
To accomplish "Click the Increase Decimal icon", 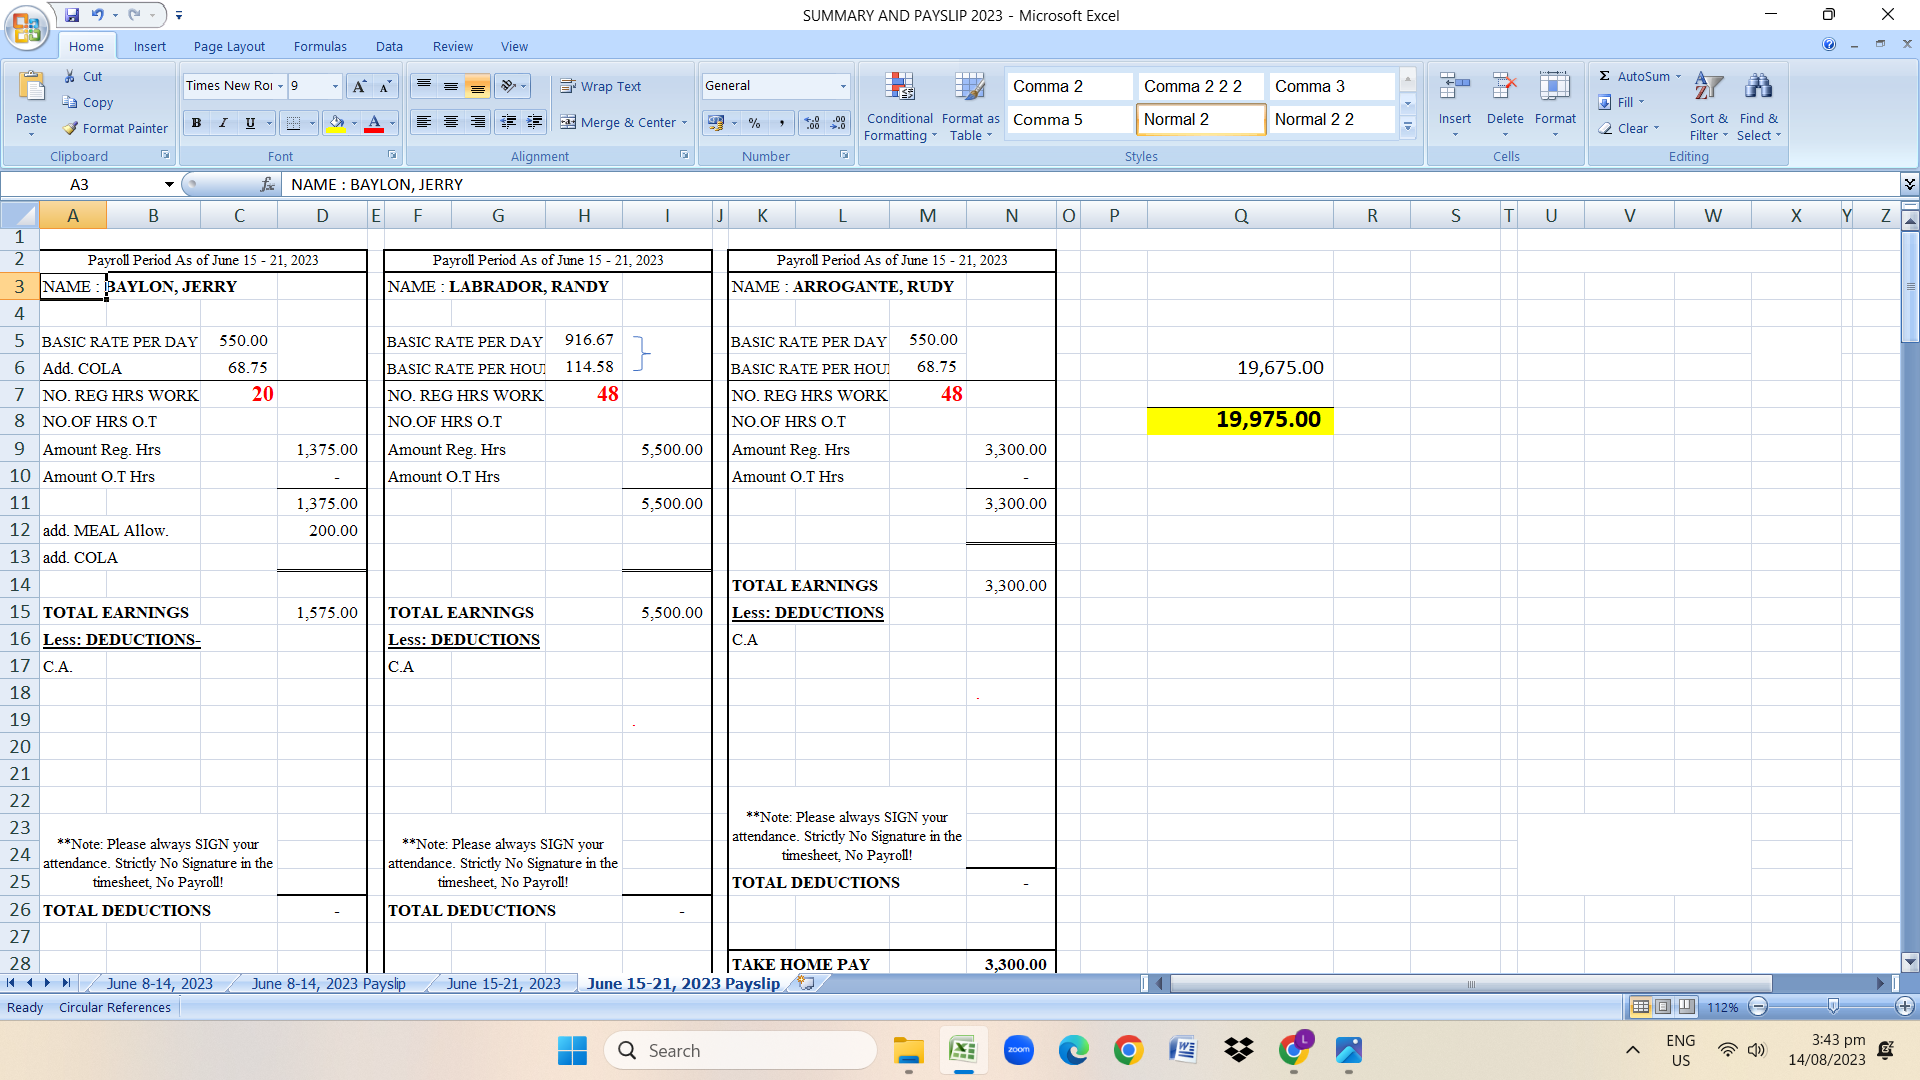I will 812,122.
